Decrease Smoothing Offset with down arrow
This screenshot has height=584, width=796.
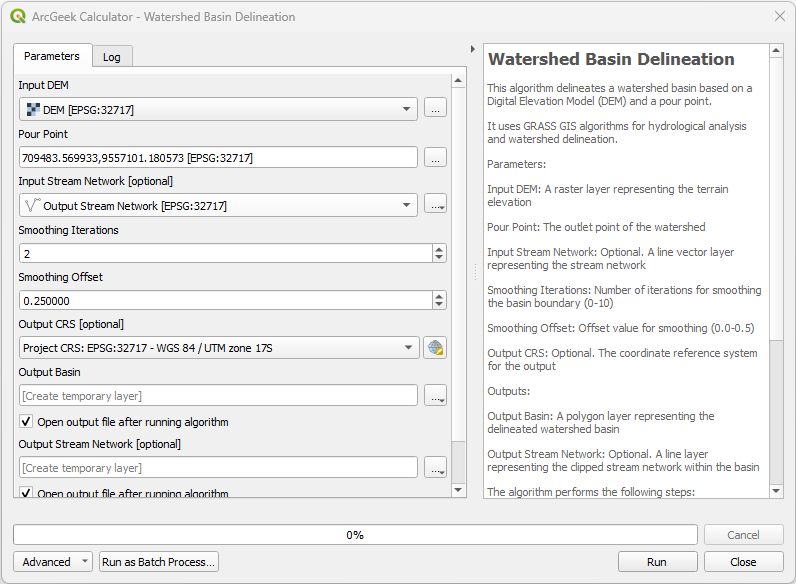[439, 305]
